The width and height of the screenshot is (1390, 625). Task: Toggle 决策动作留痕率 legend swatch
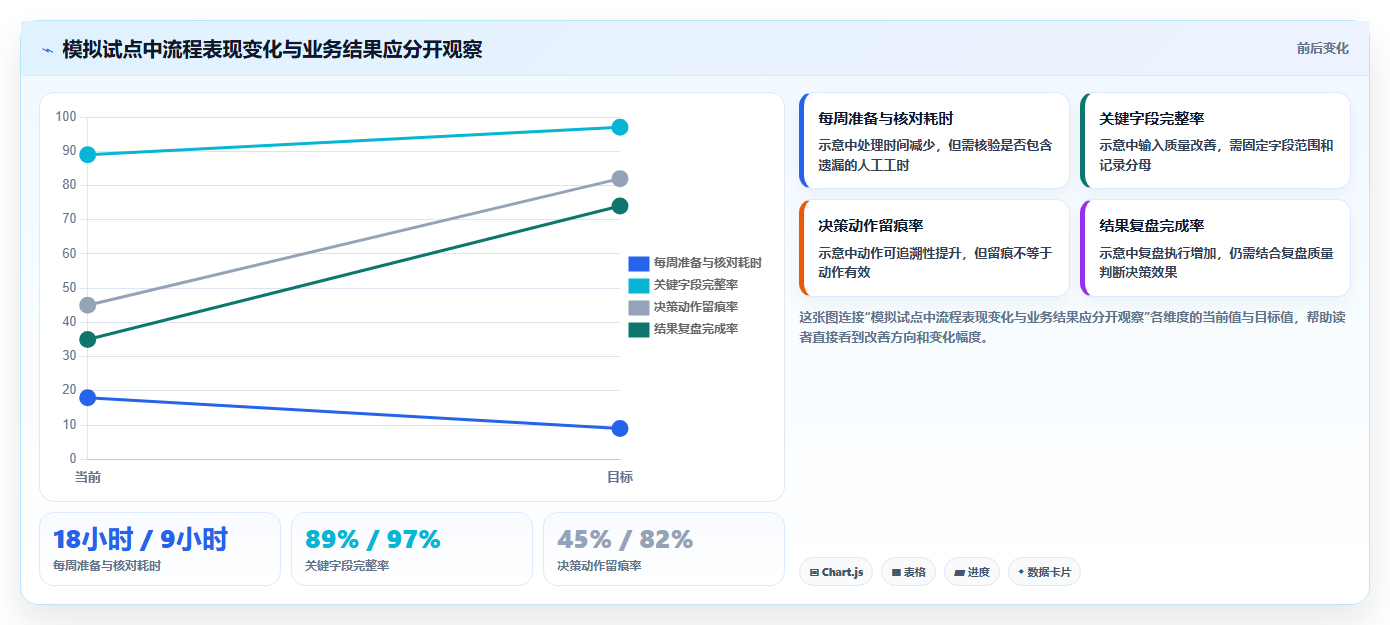click(638, 307)
